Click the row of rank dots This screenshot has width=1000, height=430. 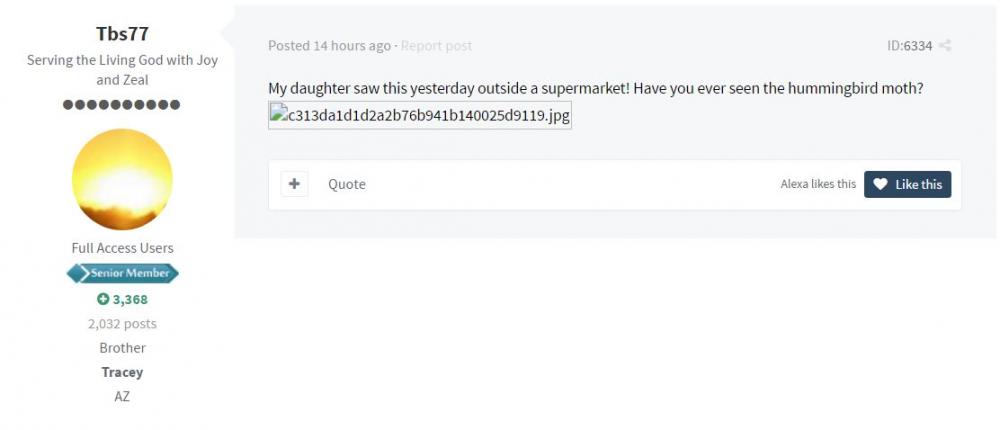tap(122, 104)
